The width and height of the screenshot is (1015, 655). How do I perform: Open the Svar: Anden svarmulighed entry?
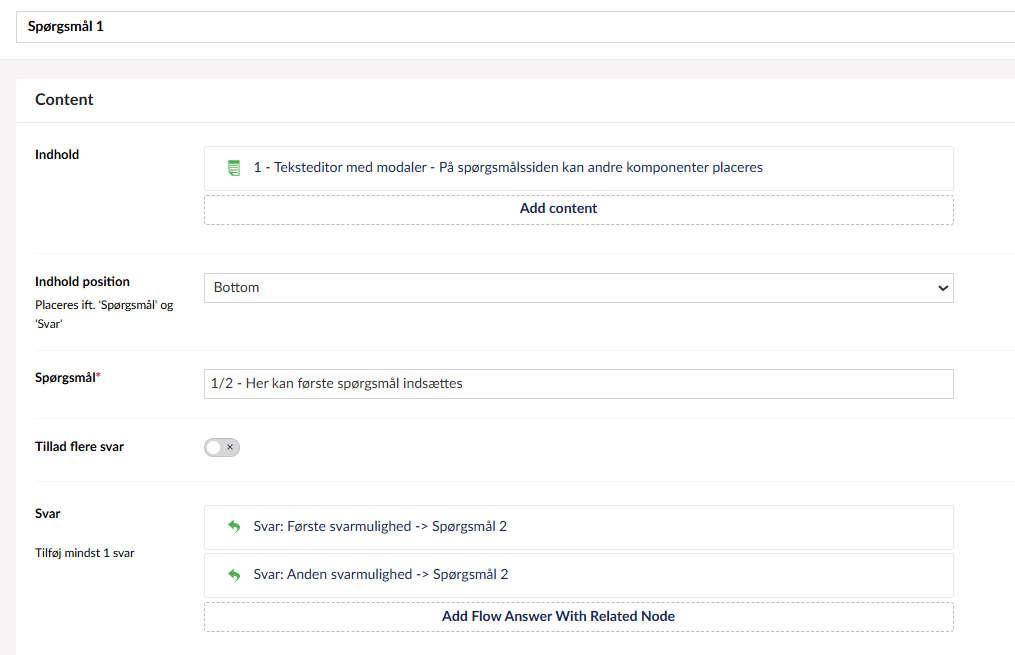tap(380, 575)
